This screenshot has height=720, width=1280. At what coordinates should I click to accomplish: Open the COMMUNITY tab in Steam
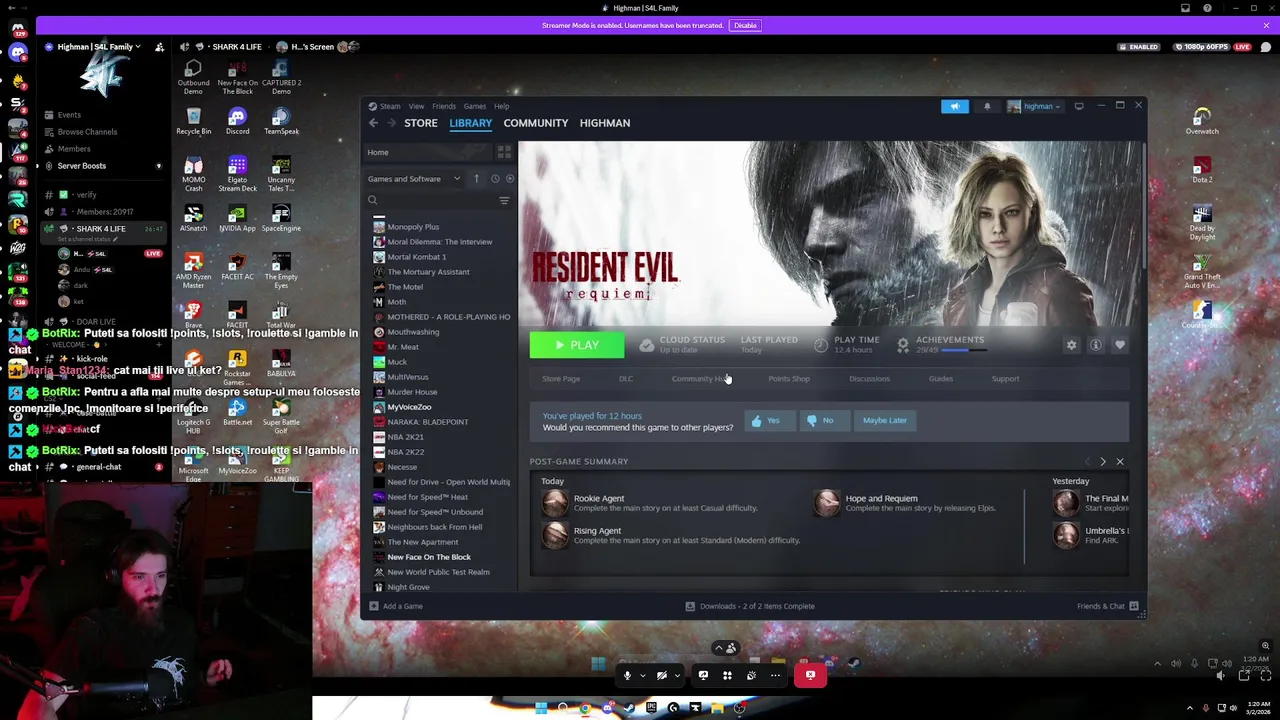tap(536, 123)
